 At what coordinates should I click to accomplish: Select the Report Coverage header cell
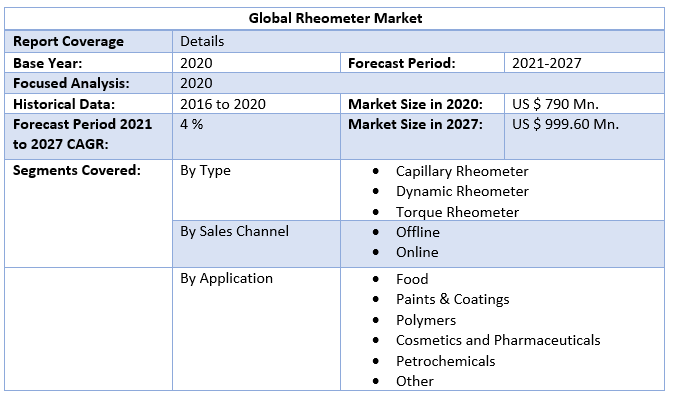coord(69,42)
